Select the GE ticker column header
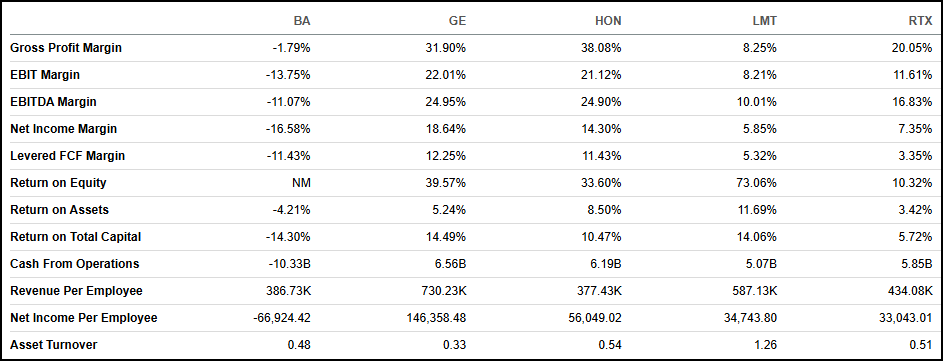This screenshot has height=361, width=943. pos(458,21)
